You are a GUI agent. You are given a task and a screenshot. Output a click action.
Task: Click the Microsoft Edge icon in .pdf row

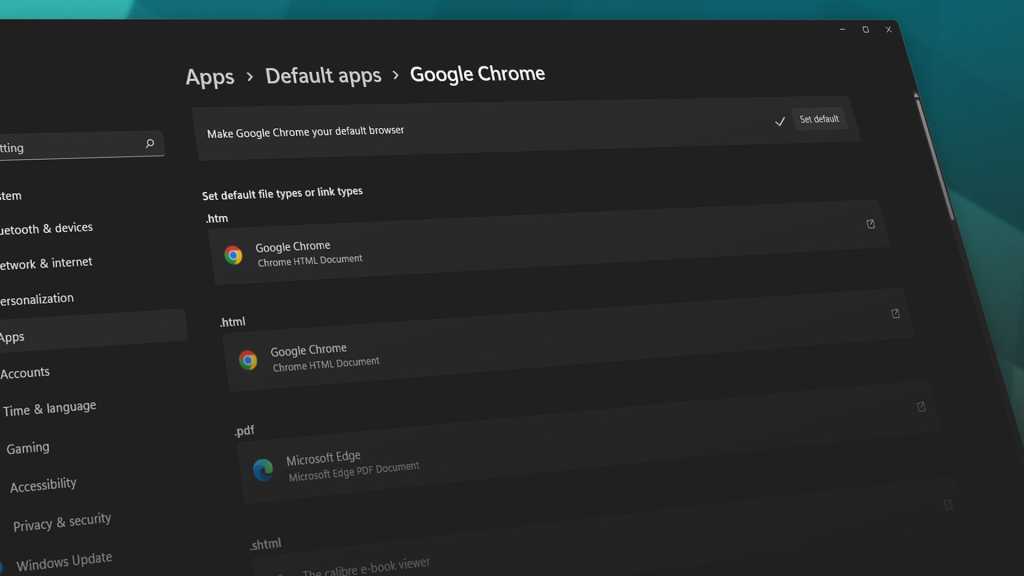tap(263, 470)
